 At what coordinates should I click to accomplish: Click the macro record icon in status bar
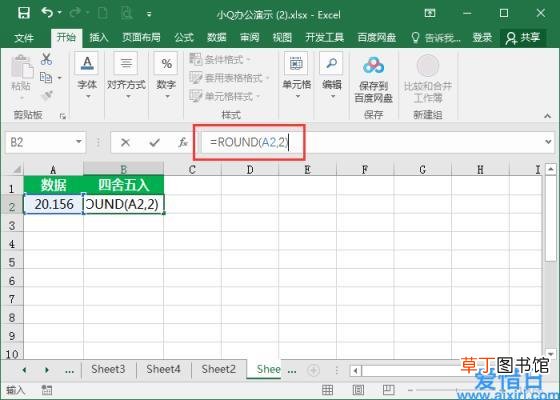[46, 390]
